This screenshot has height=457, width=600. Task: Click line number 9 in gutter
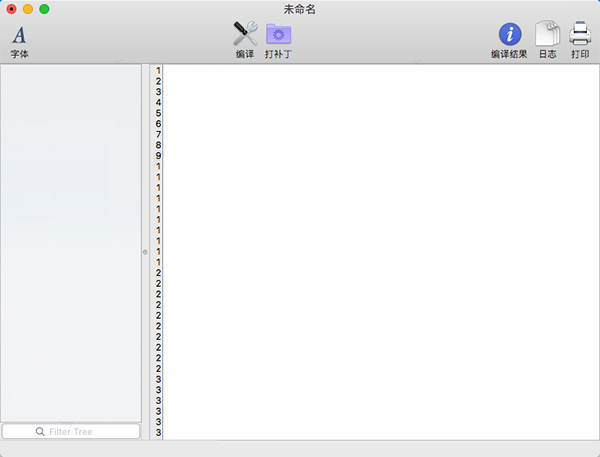pyautogui.click(x=158, y=156)
